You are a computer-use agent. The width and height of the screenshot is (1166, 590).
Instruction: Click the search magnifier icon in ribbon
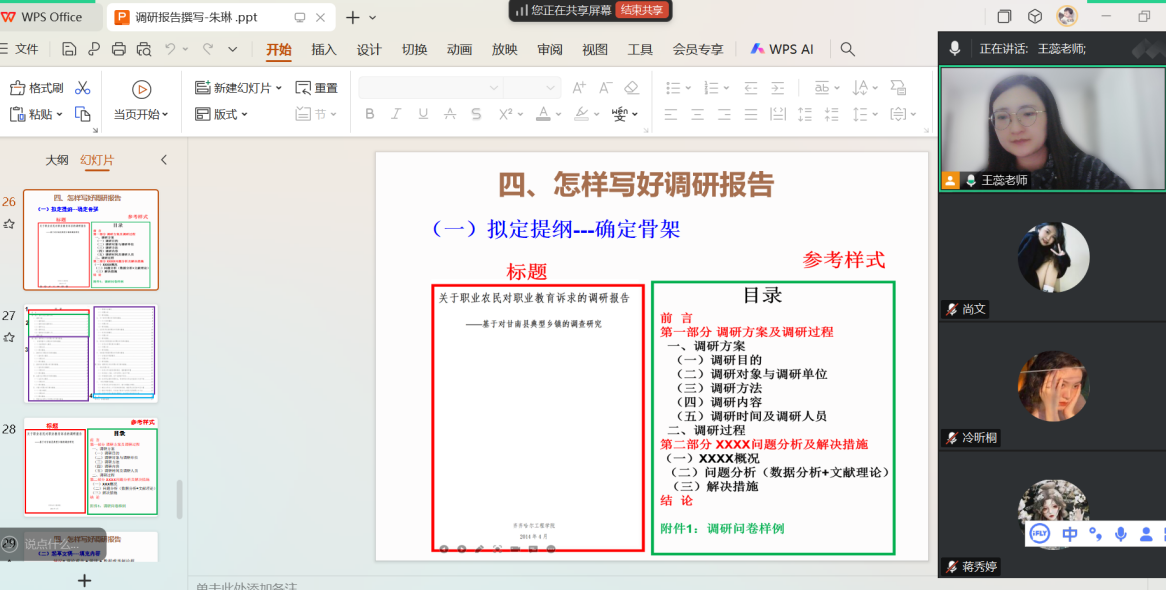(x=847, y=49)
